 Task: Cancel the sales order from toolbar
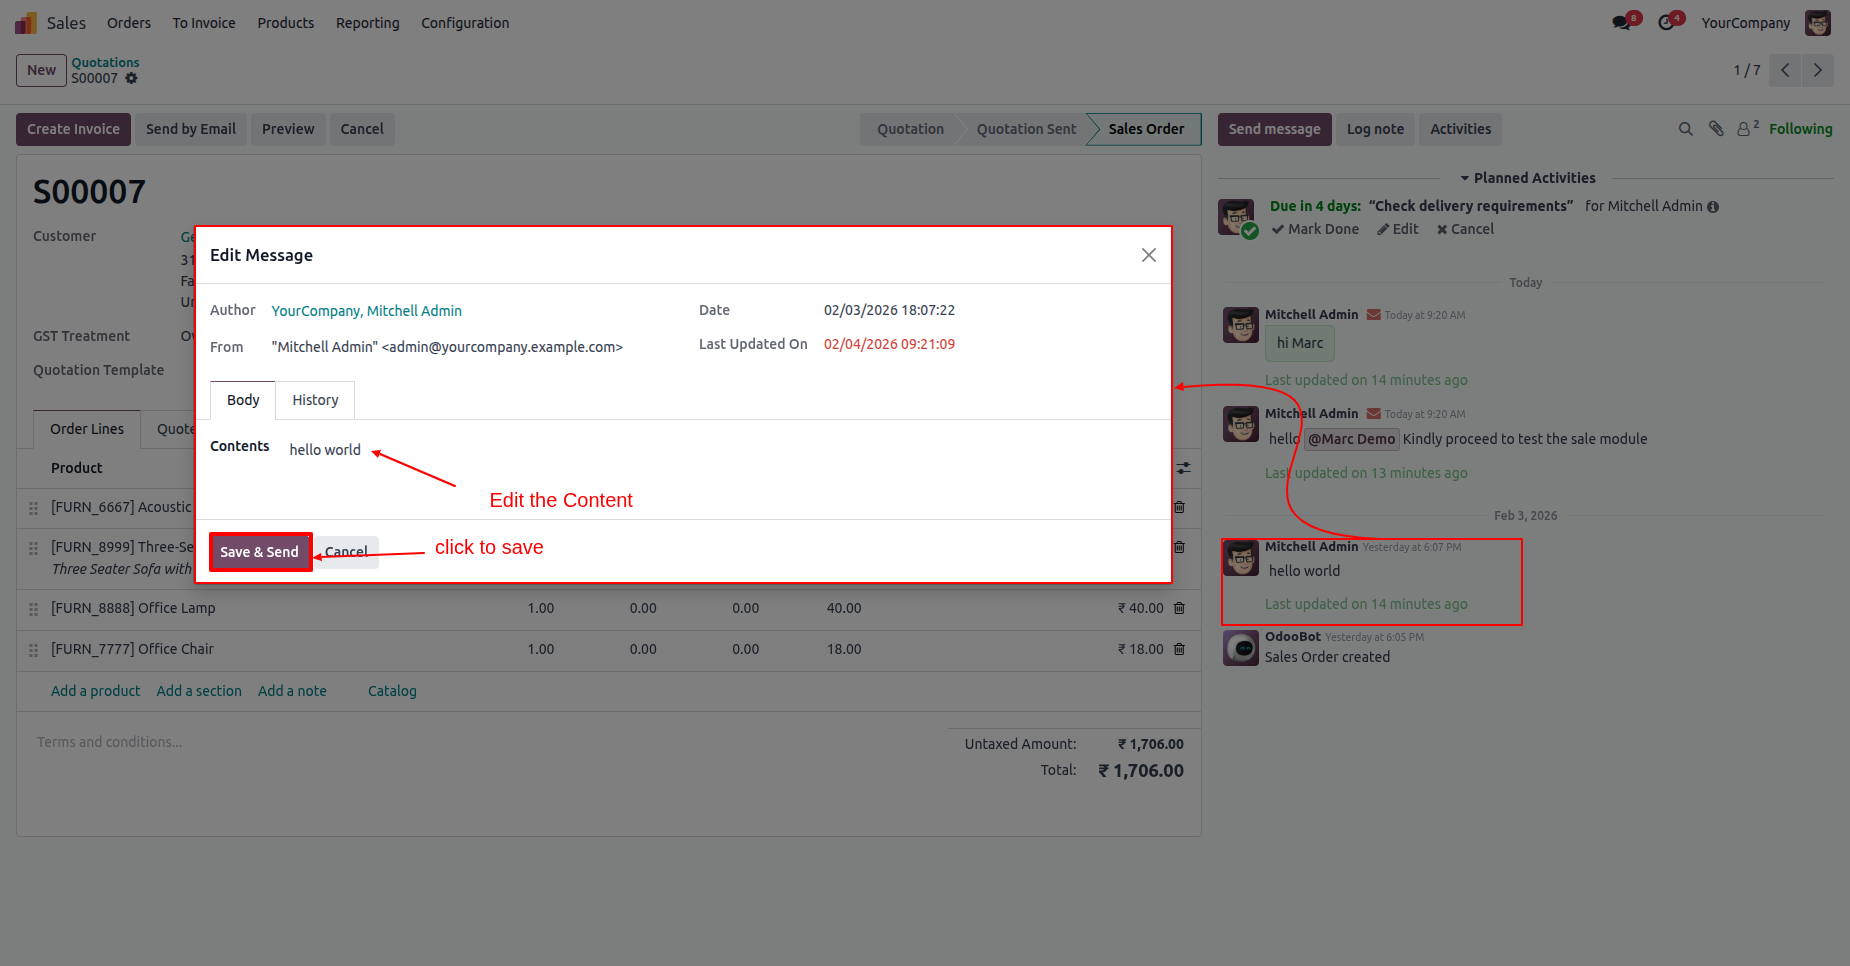tap(362, 129)
